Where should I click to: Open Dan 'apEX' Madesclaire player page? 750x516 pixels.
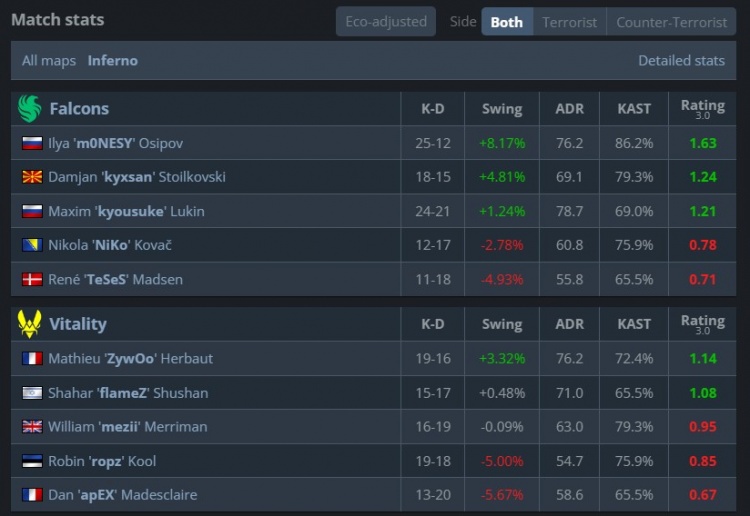pyautogui.click(x=122, y=495)
